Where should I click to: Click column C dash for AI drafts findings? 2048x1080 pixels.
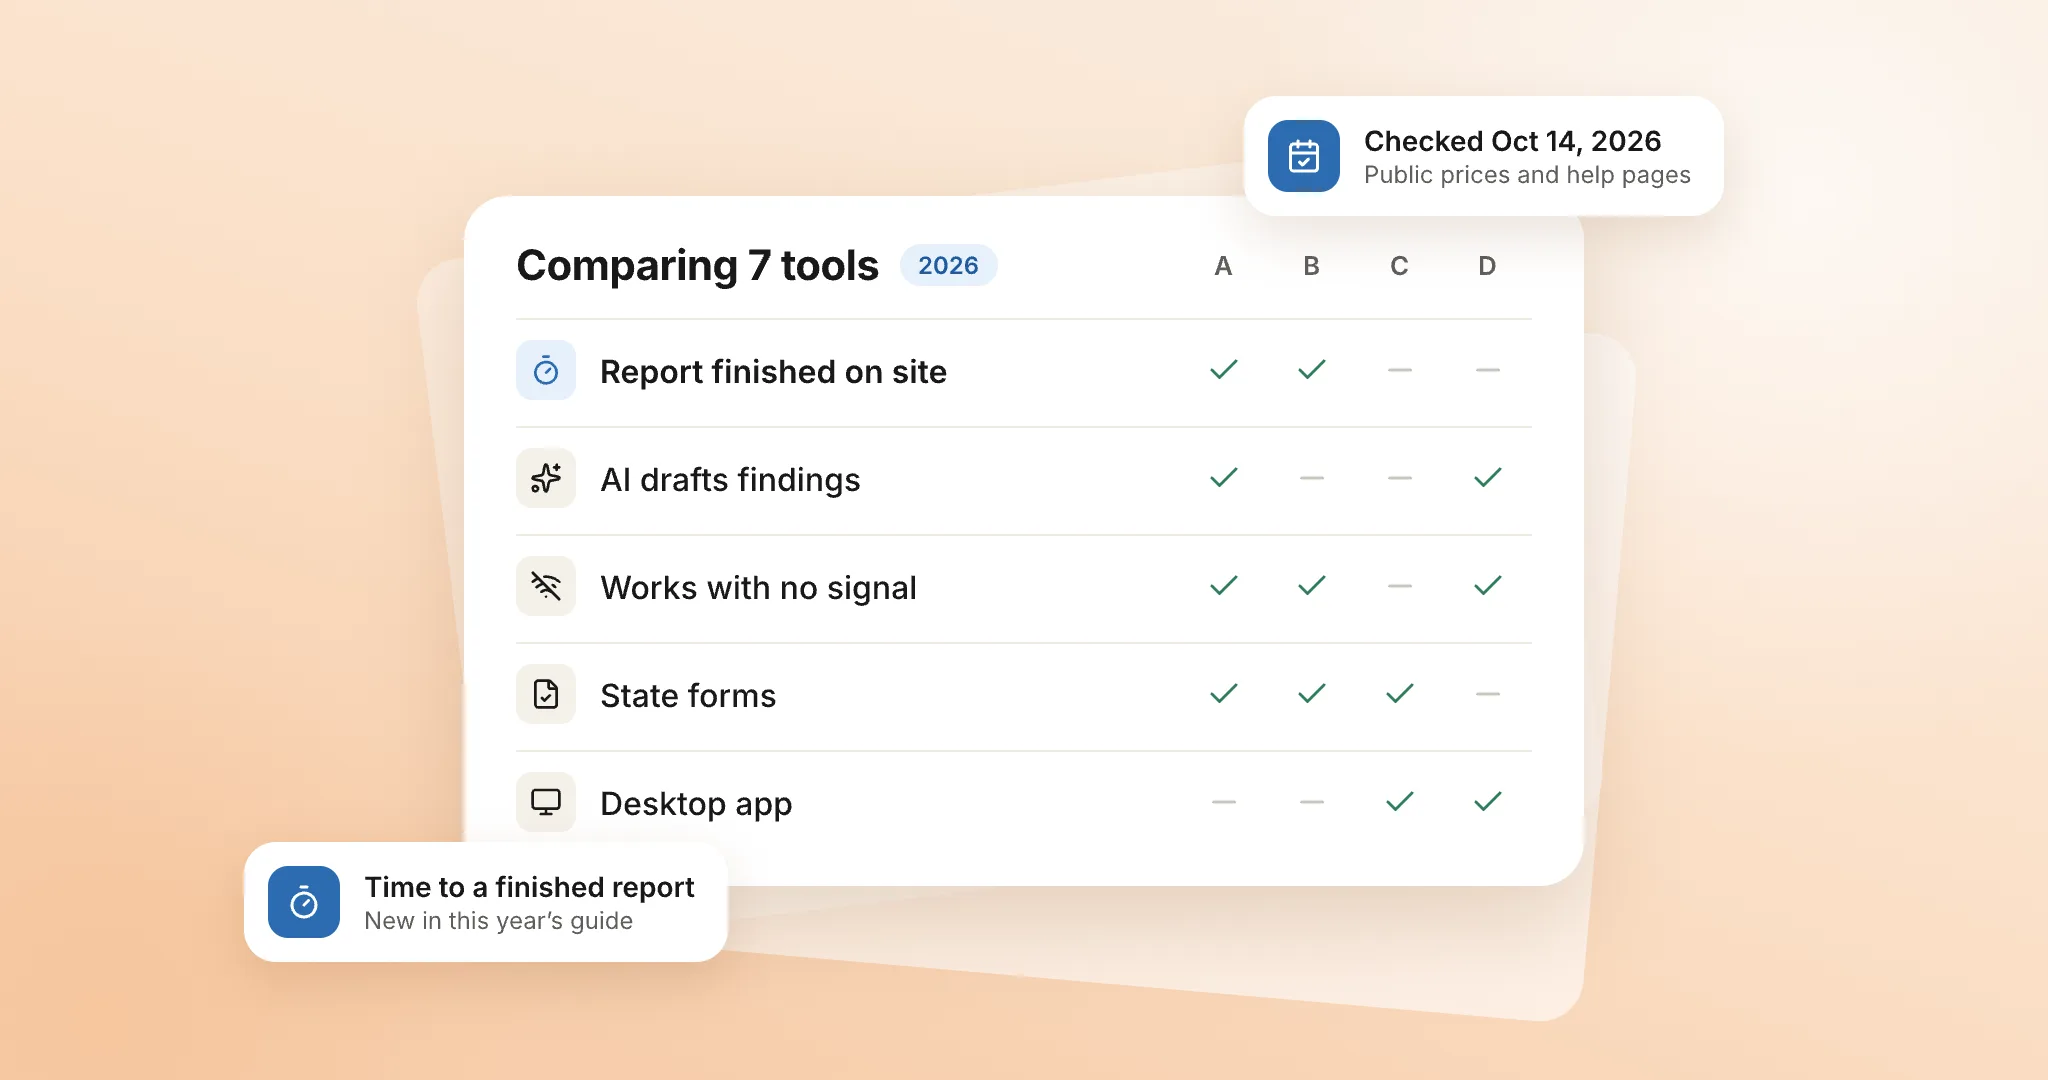[x=1400, y=478]
